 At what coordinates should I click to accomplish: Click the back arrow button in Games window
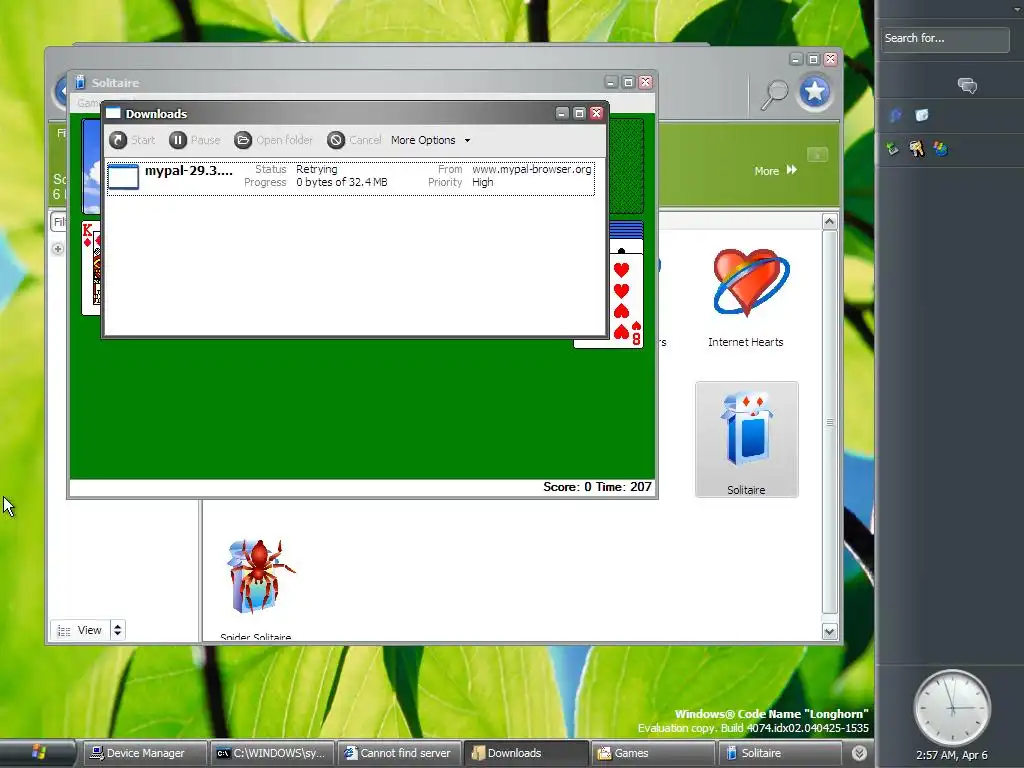click(61, 92)
